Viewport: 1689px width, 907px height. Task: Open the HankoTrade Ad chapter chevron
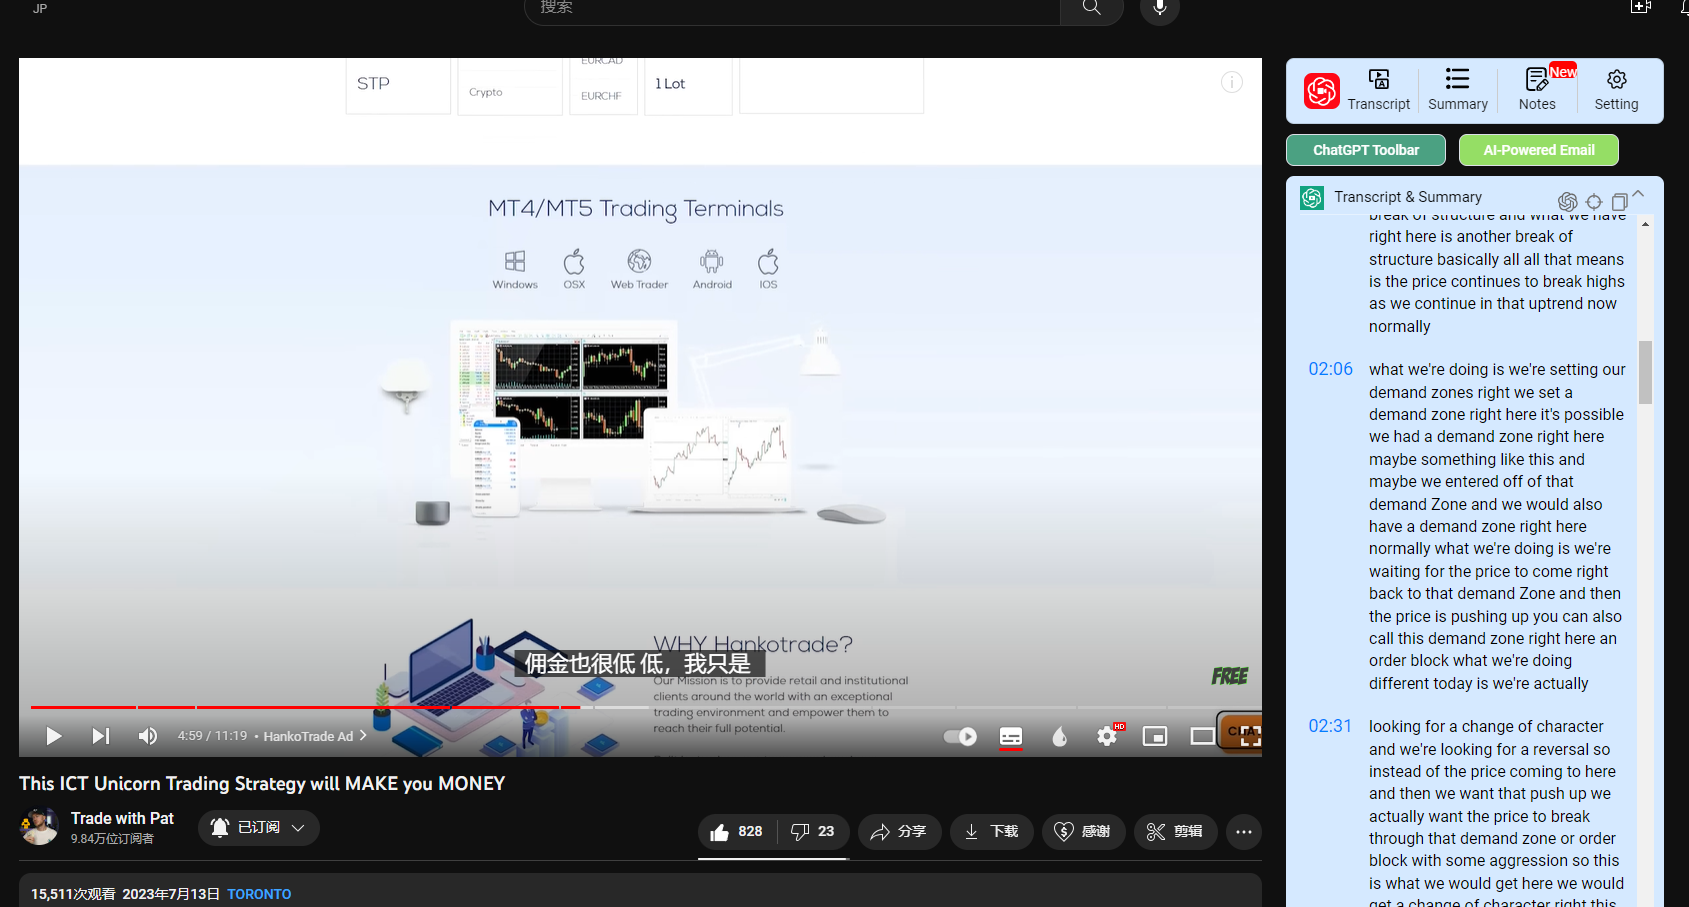(x=363, y=735)
